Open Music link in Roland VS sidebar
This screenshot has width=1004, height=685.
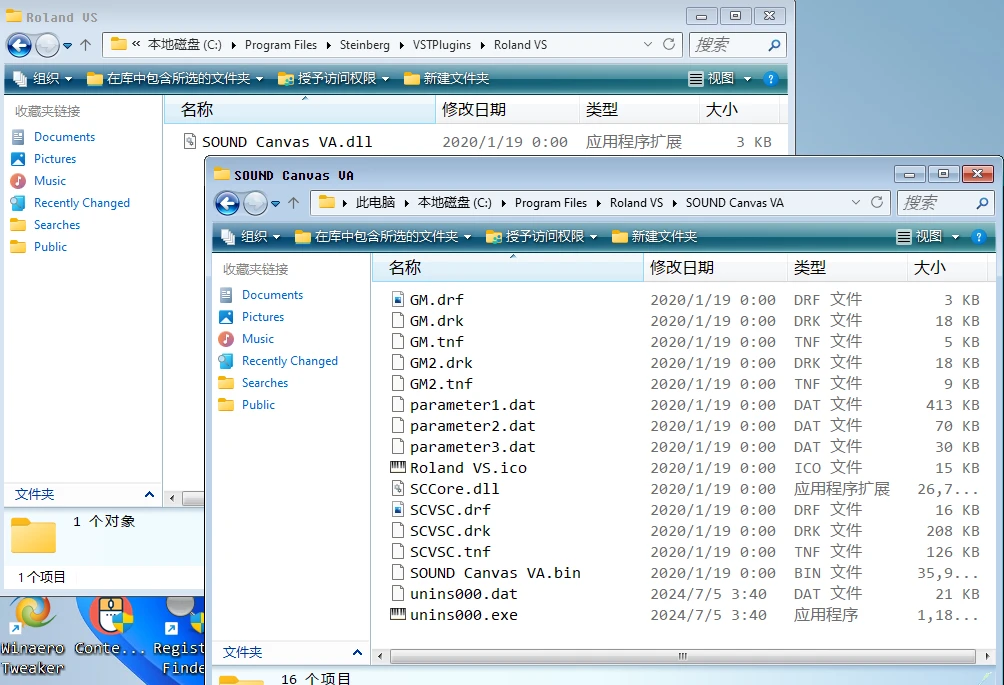click(x=49, y=181)
